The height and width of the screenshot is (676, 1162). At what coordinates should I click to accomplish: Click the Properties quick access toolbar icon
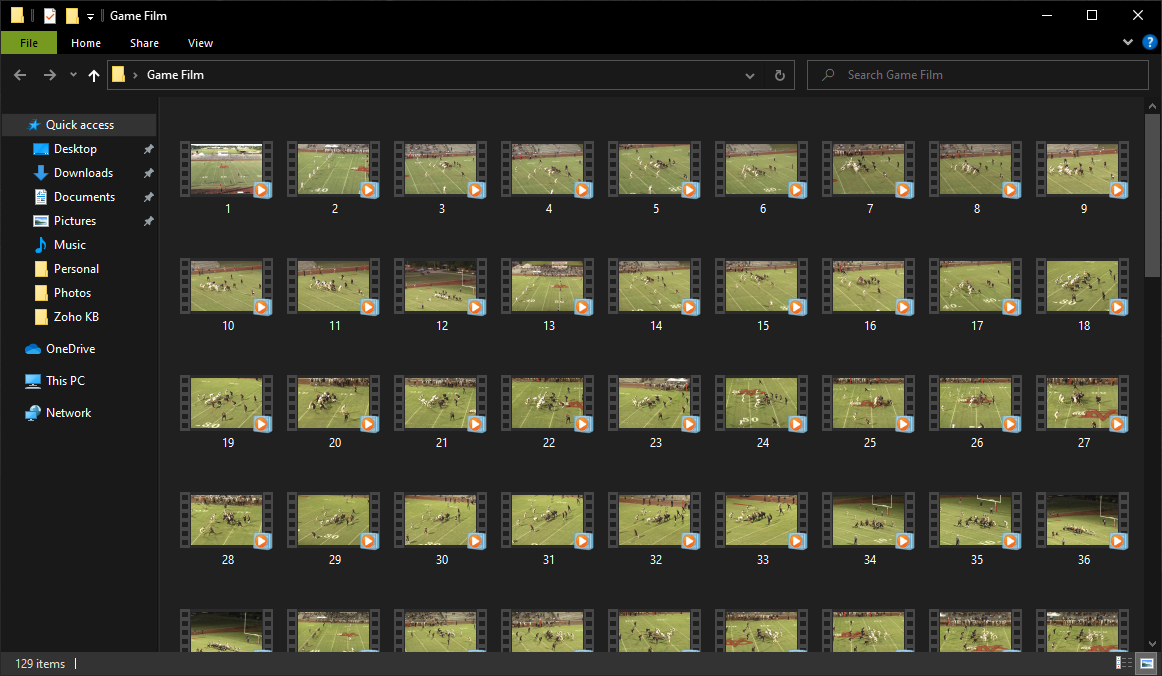[x=50, y=16]
